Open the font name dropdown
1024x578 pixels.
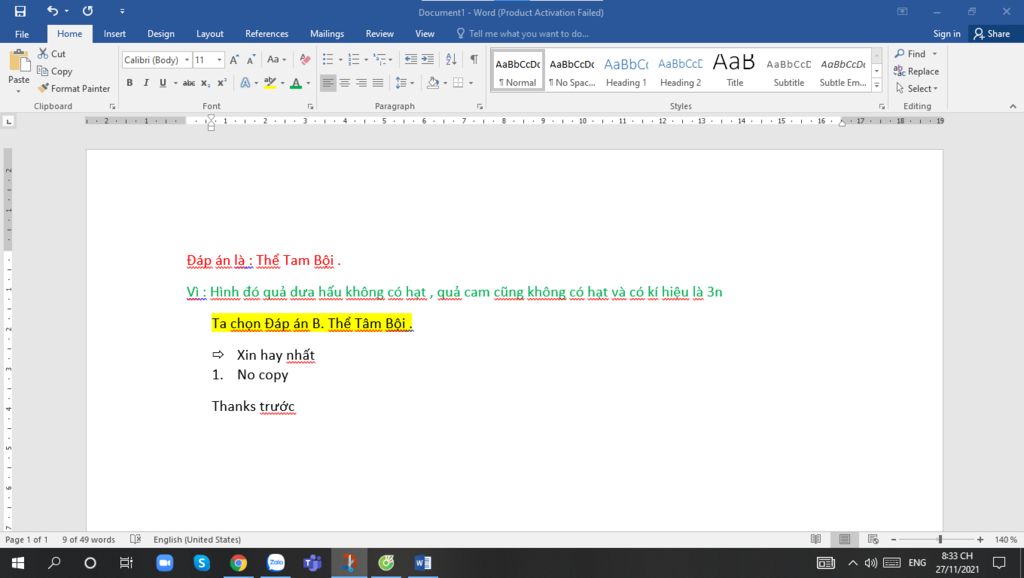tap(187, 59)
